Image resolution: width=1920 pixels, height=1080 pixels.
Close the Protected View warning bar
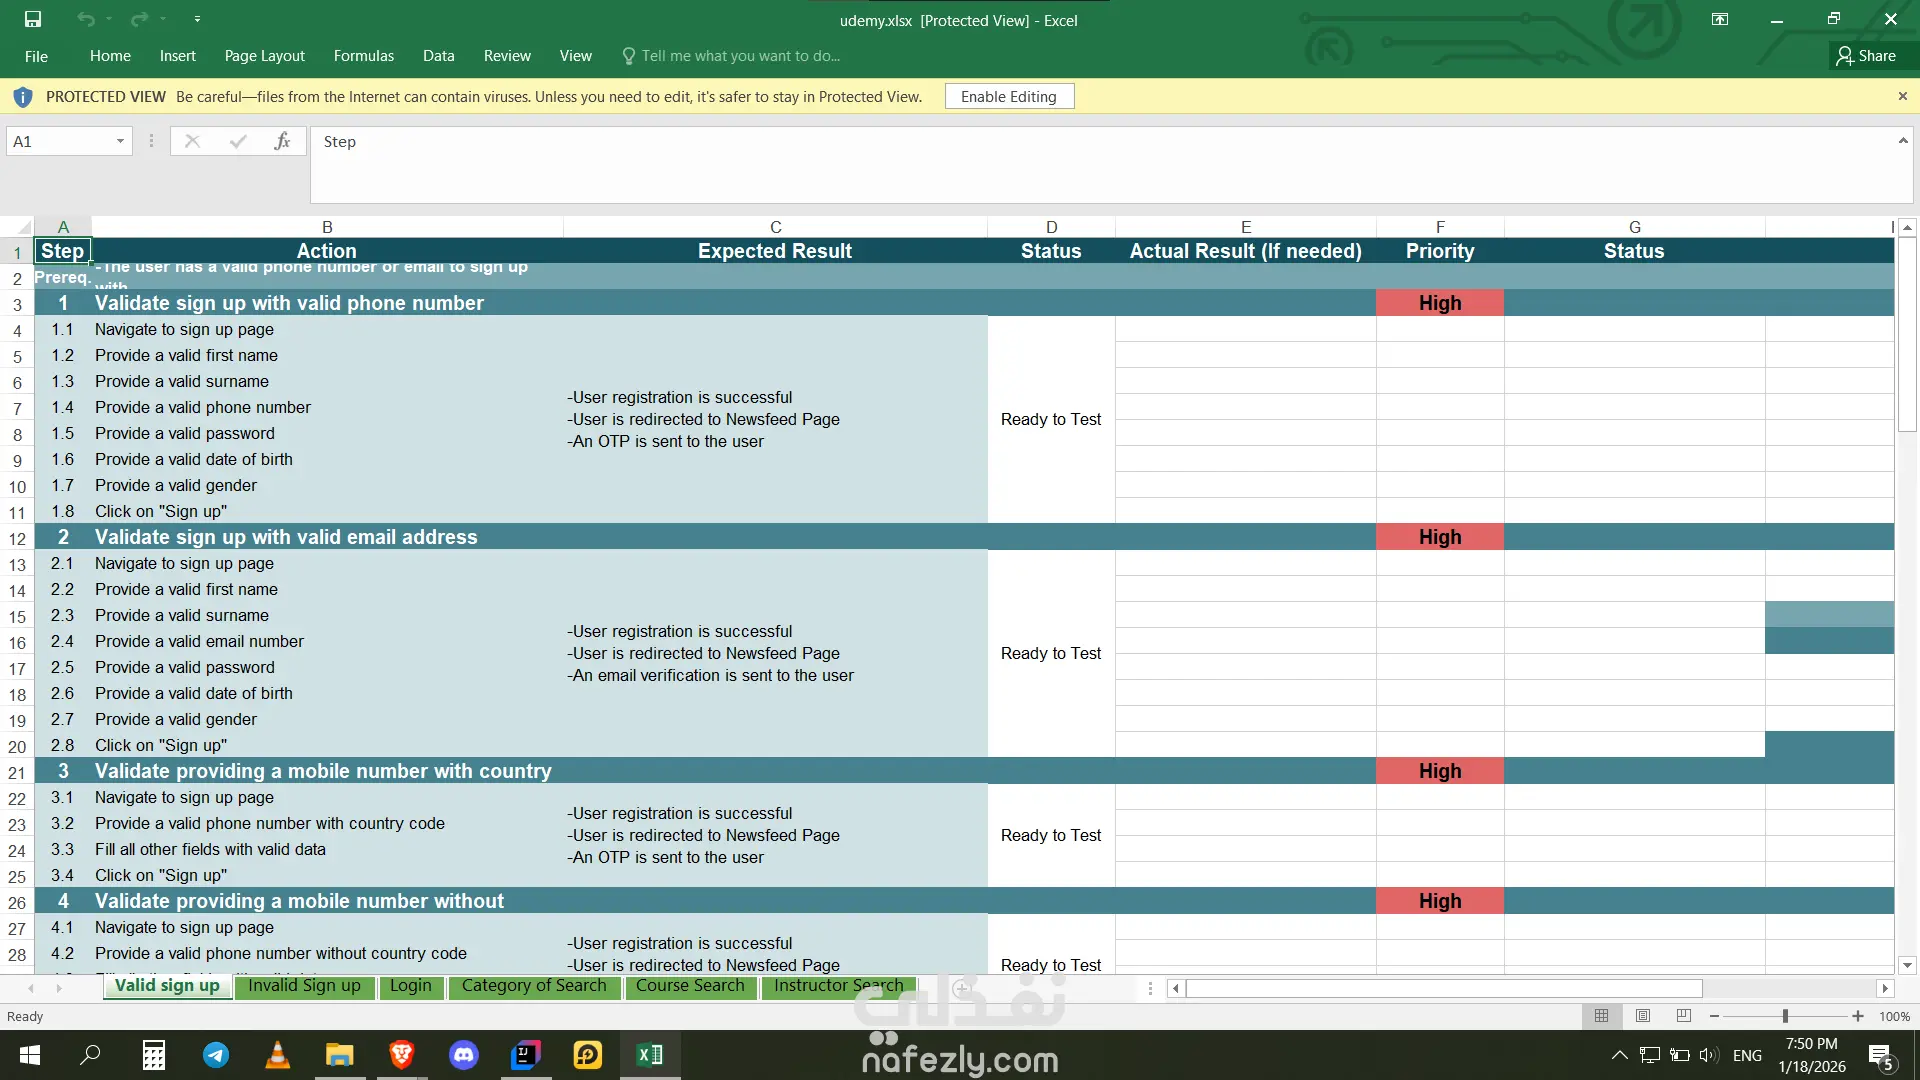(1903, 96)
